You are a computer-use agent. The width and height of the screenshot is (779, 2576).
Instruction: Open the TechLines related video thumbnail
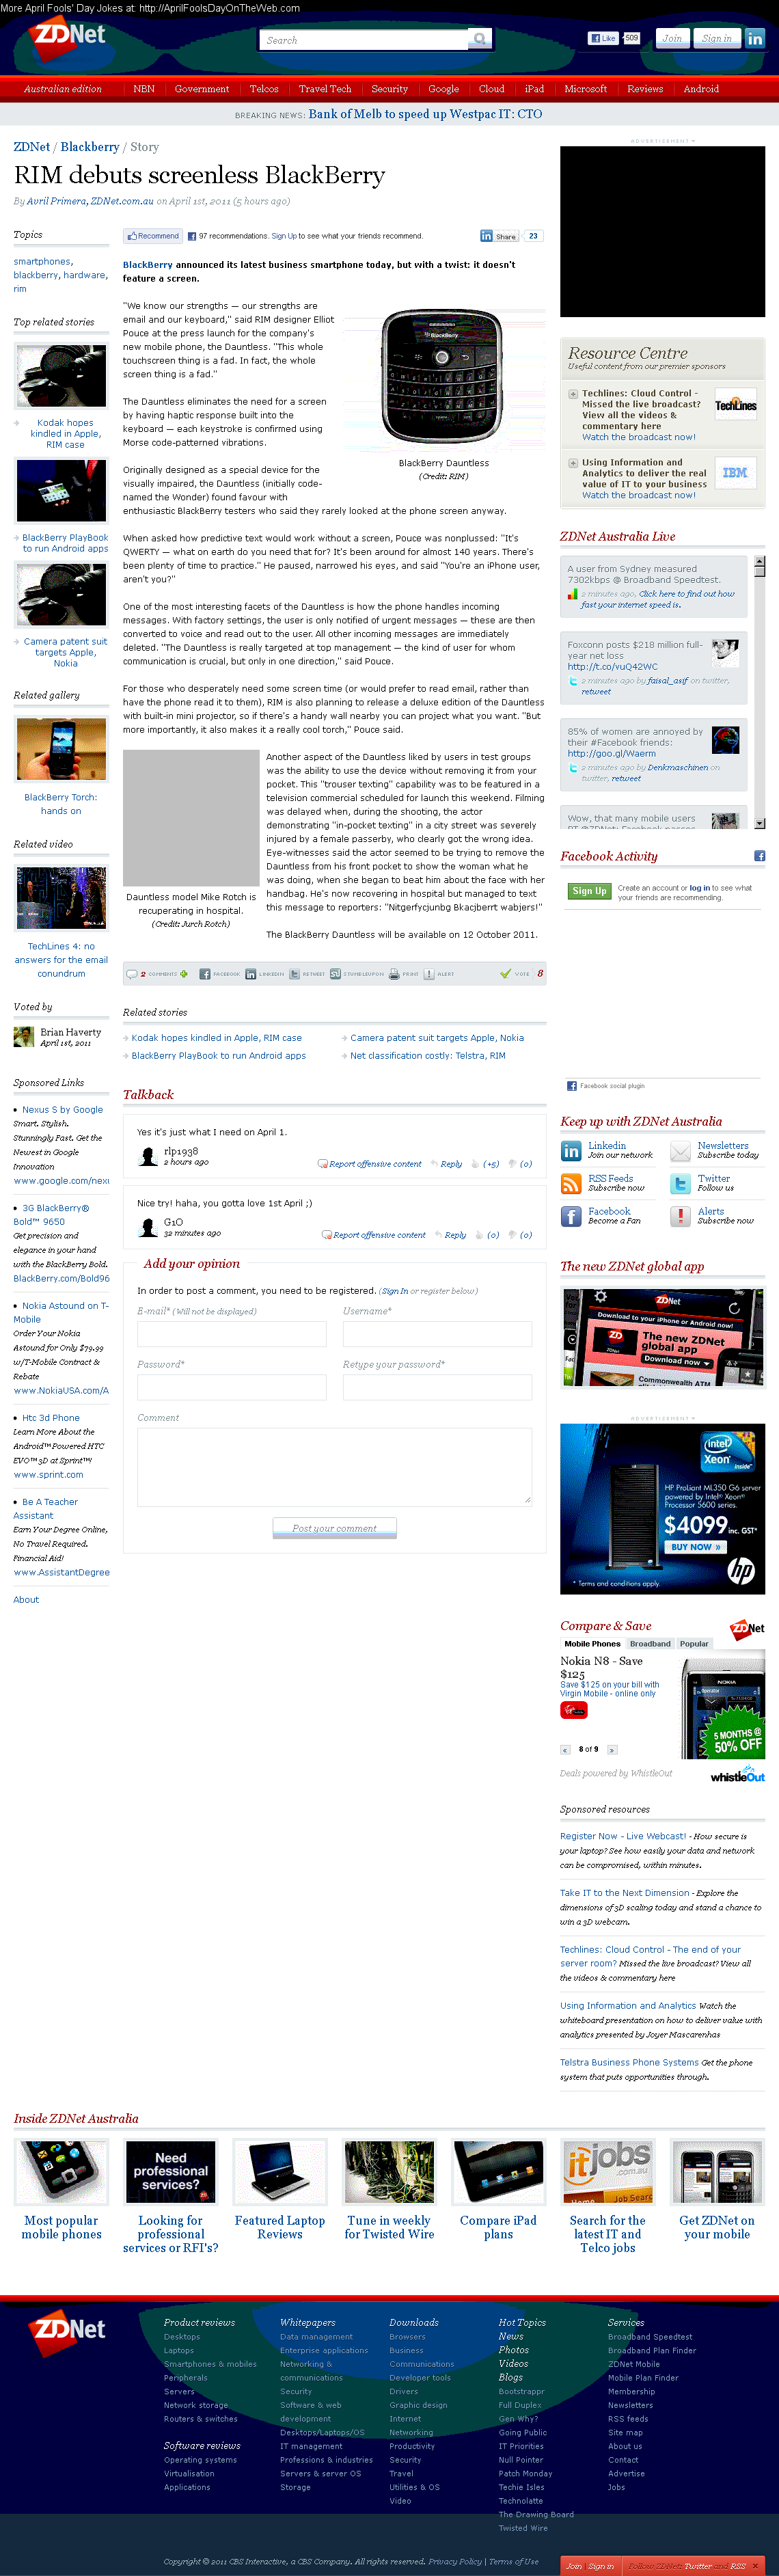coord(61,898)
